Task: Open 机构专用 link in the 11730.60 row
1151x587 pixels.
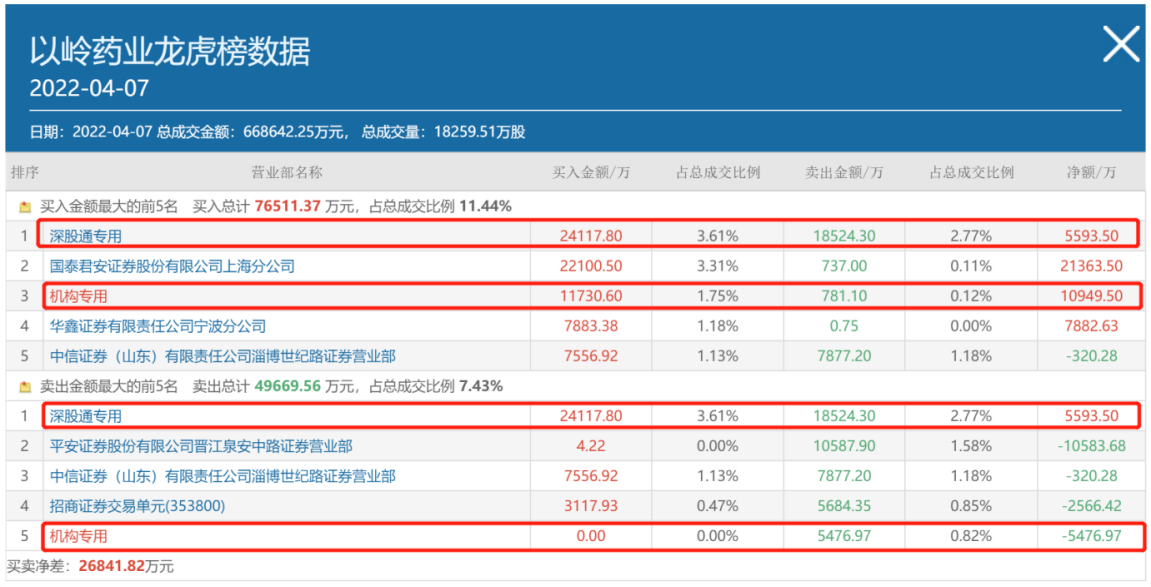Action: click(78, 296)
